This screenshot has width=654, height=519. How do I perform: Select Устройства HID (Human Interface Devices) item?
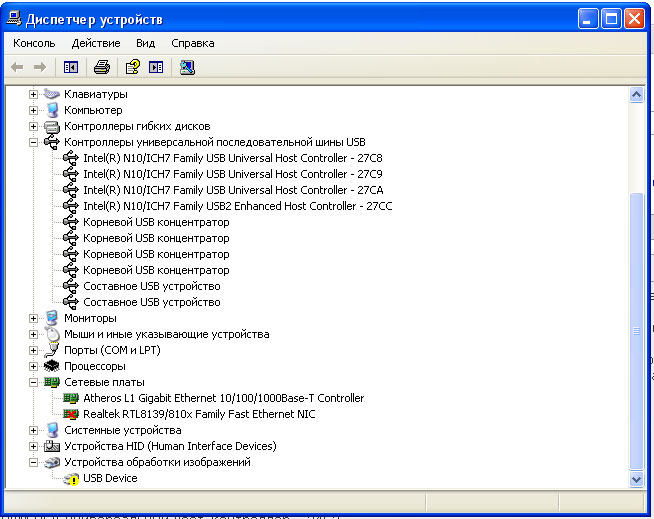170,446
